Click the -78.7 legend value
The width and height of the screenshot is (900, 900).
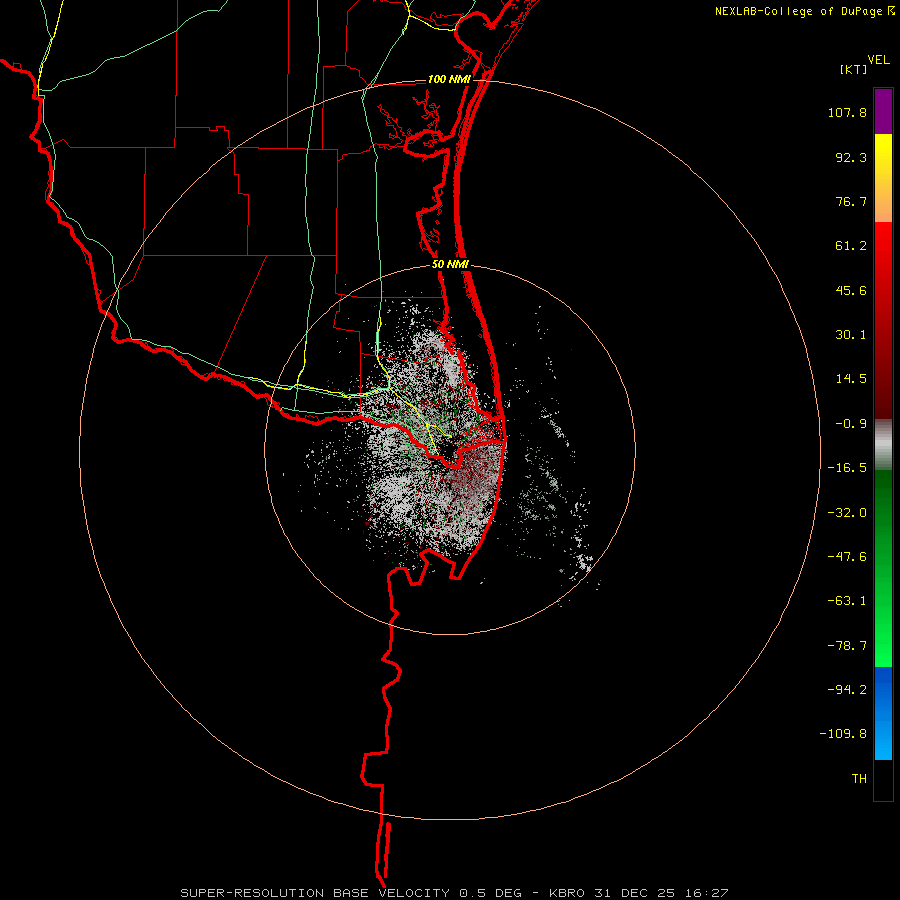tap(847, 646)
